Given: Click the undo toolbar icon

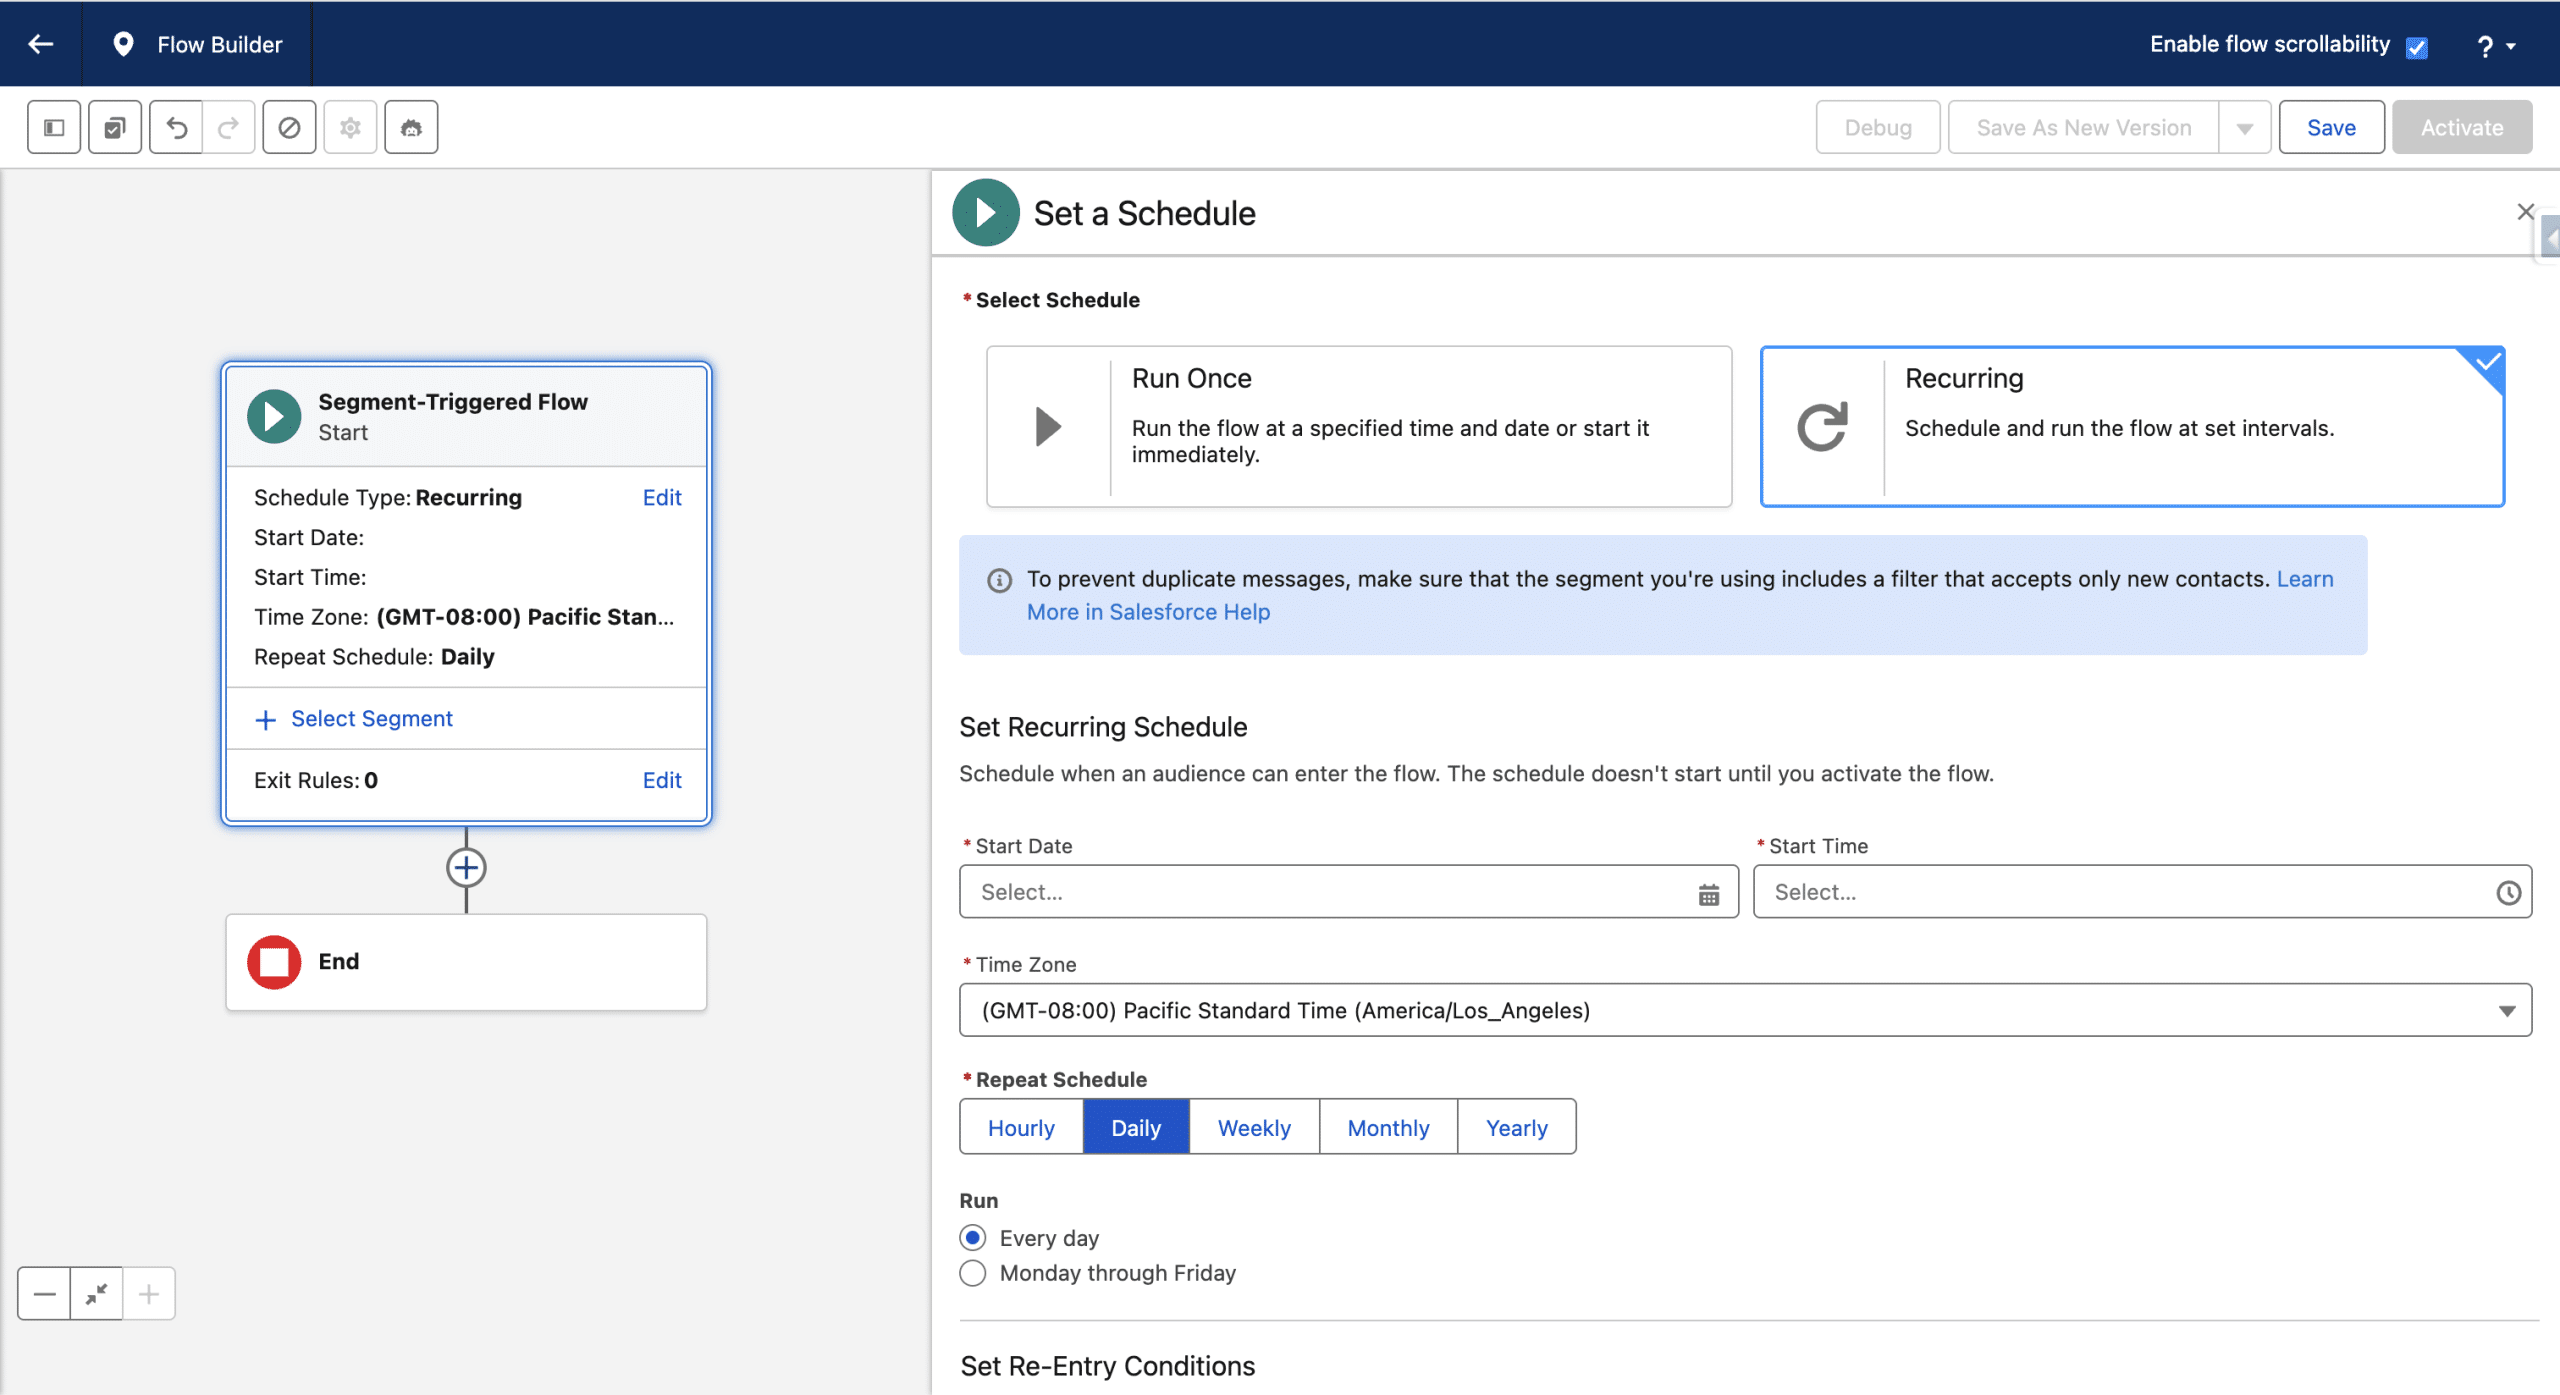Looking at the screenshot, I should (176, 127).
